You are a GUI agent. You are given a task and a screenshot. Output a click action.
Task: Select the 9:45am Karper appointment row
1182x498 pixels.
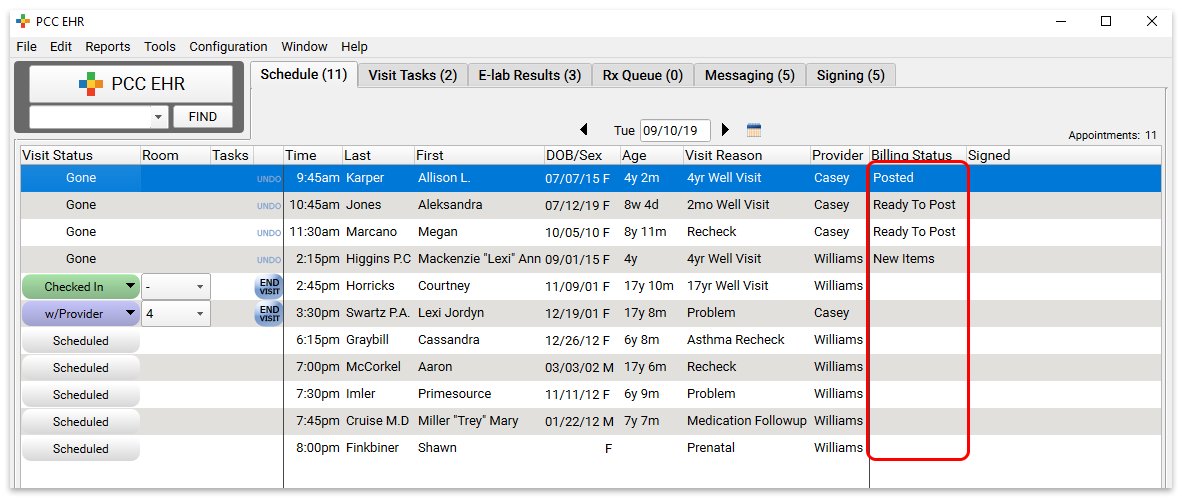coord(591,179)
